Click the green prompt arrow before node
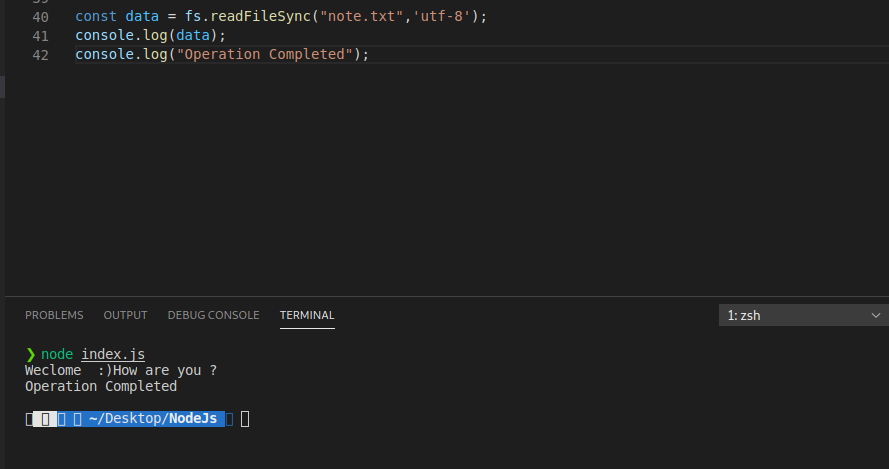The image size is (889, 469). (x=31, y=354)
